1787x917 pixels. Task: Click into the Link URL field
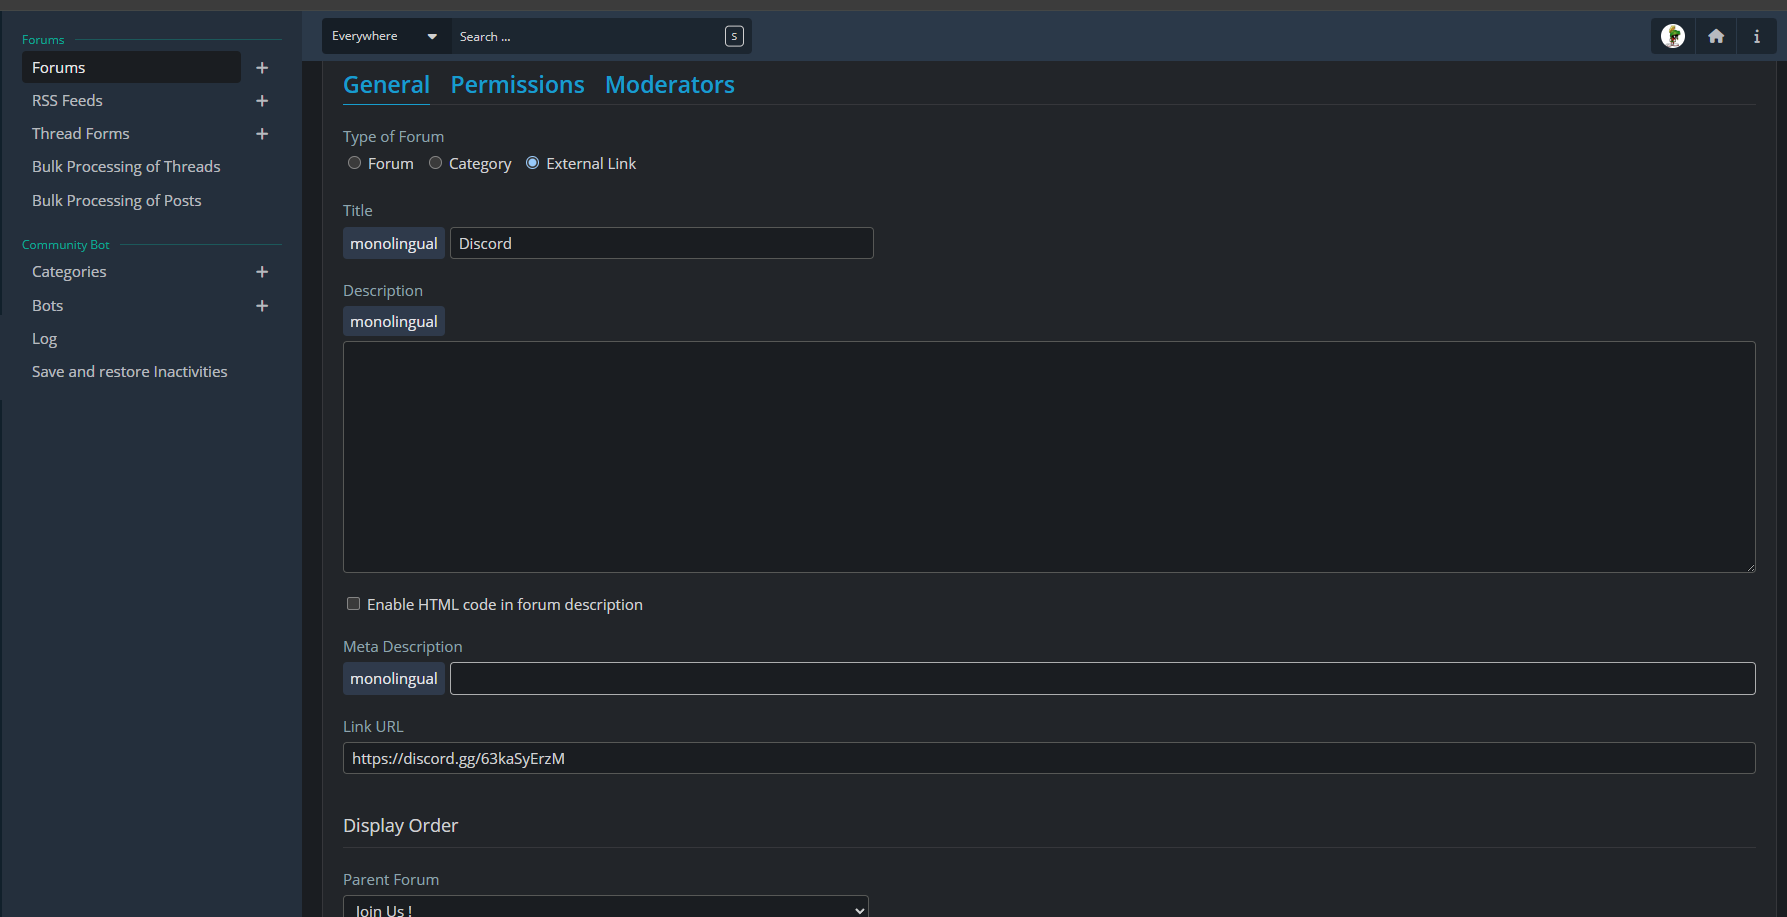(x=1048, y=758)
